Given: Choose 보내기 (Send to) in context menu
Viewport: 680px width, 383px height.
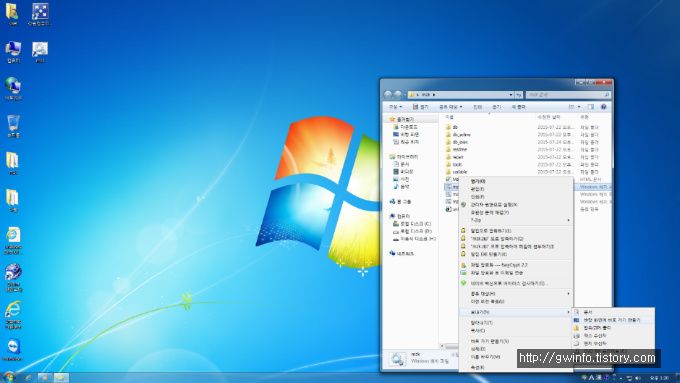Looking at the screenshot, I should point(516,312).
